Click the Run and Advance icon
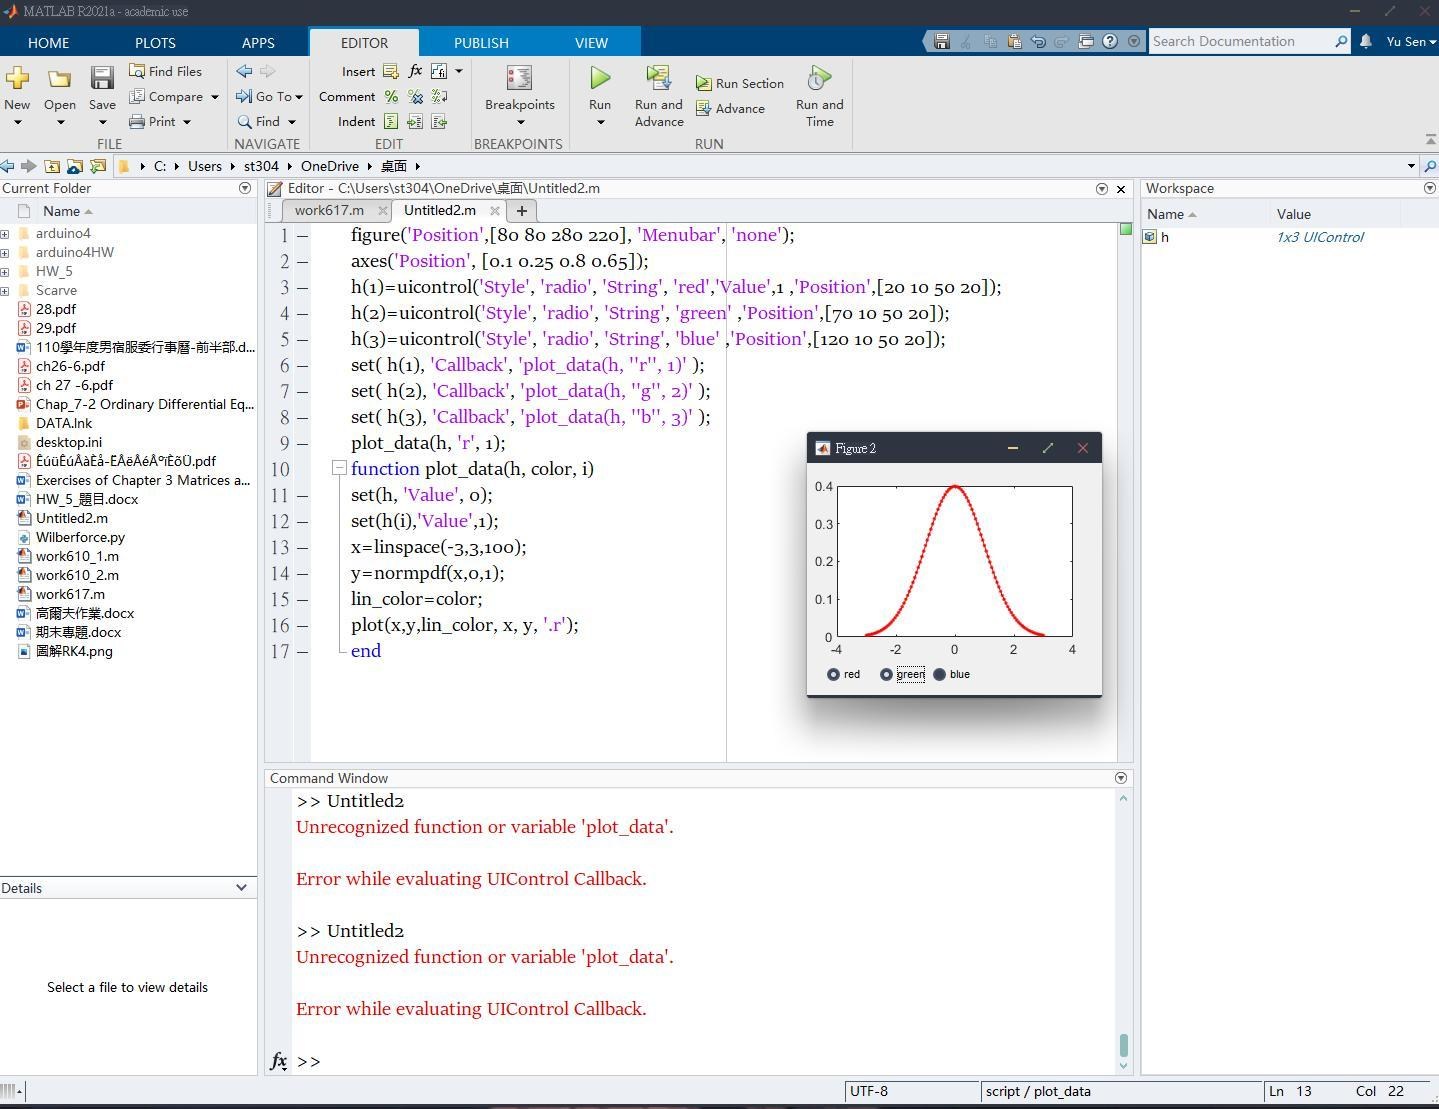 pyautogui.click(x=658, y=79)
